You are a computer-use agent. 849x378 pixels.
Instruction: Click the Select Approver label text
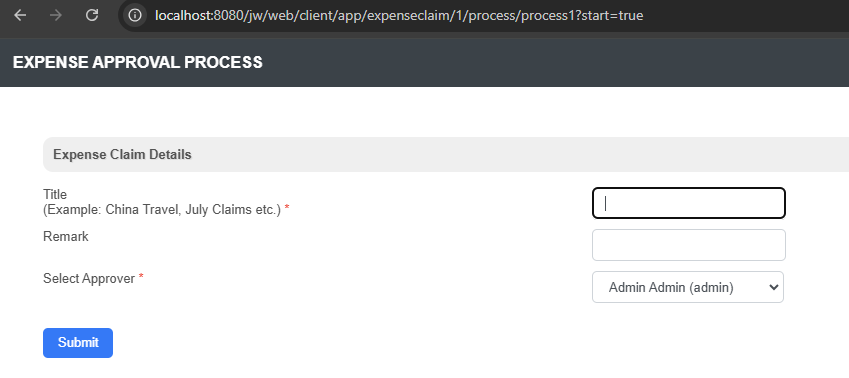click(89, 278)
